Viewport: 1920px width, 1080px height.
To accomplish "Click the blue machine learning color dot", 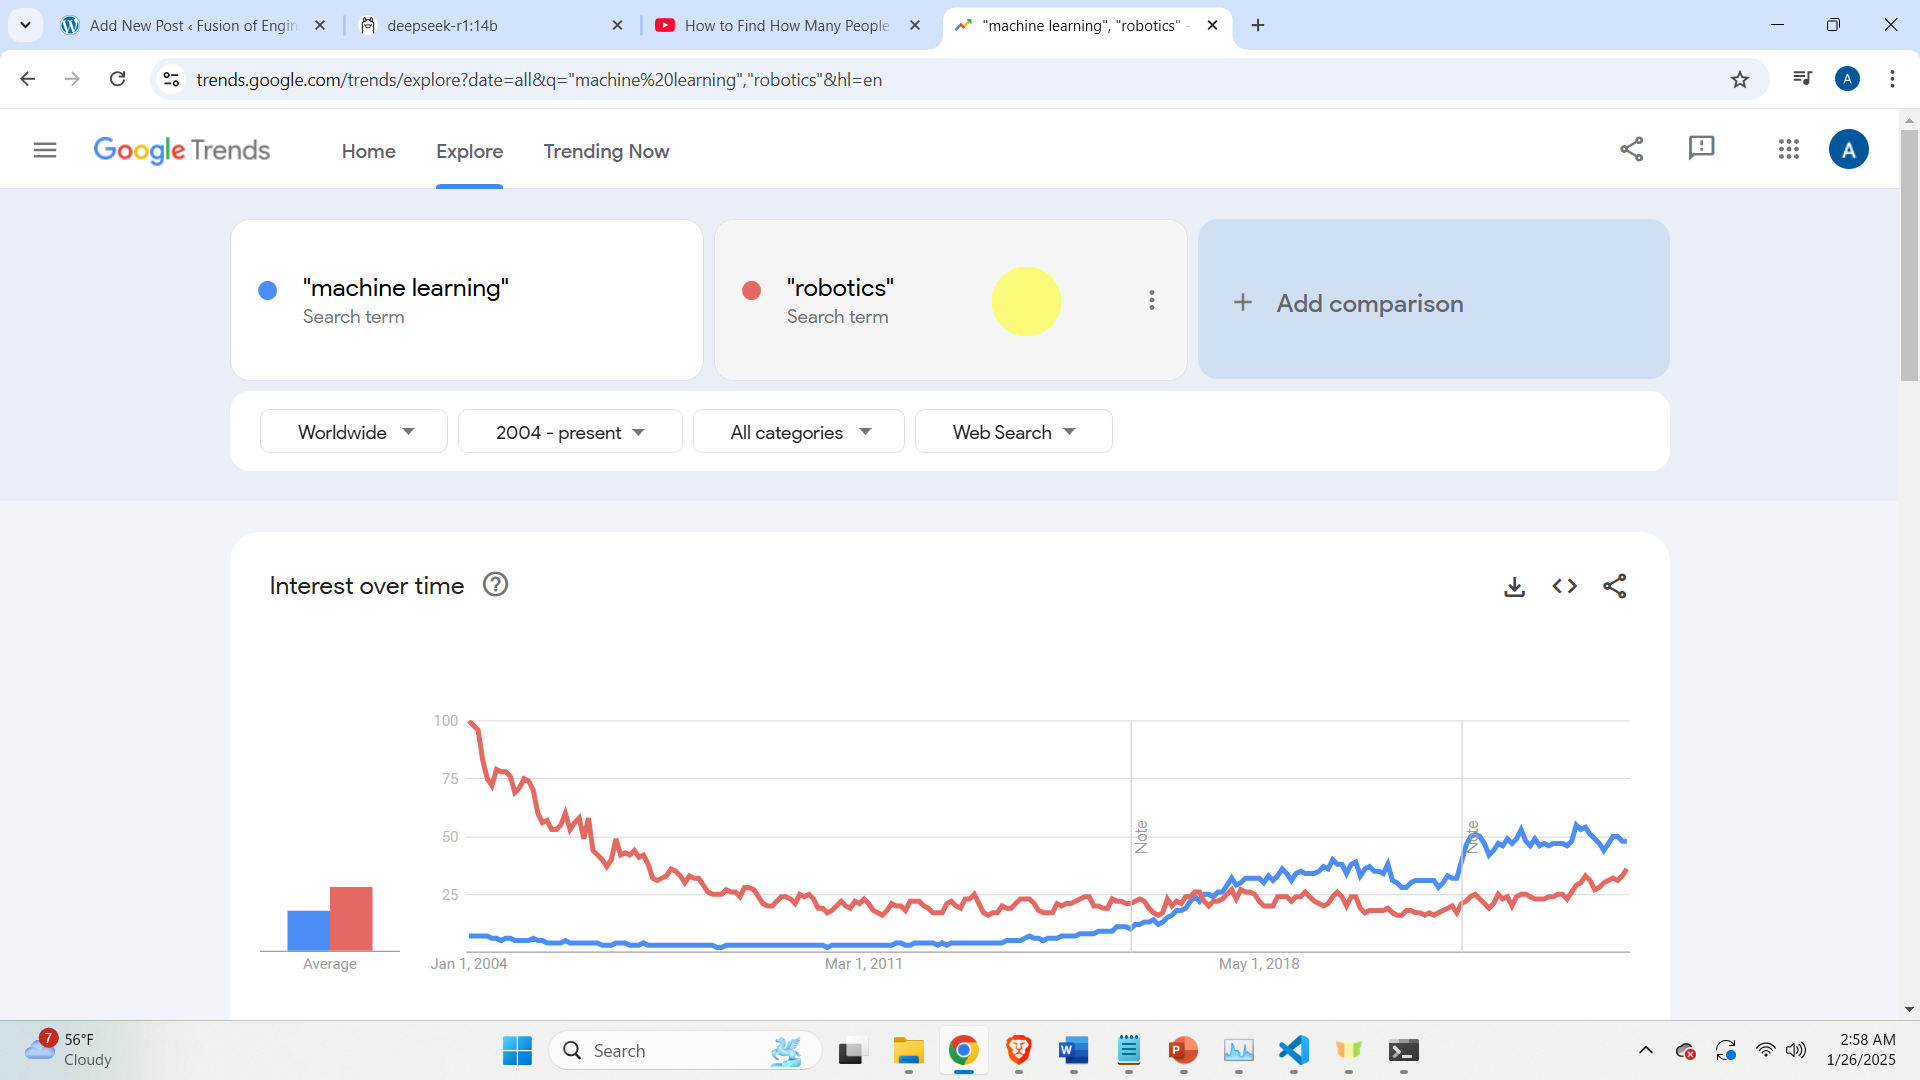I will coord(267,290).
